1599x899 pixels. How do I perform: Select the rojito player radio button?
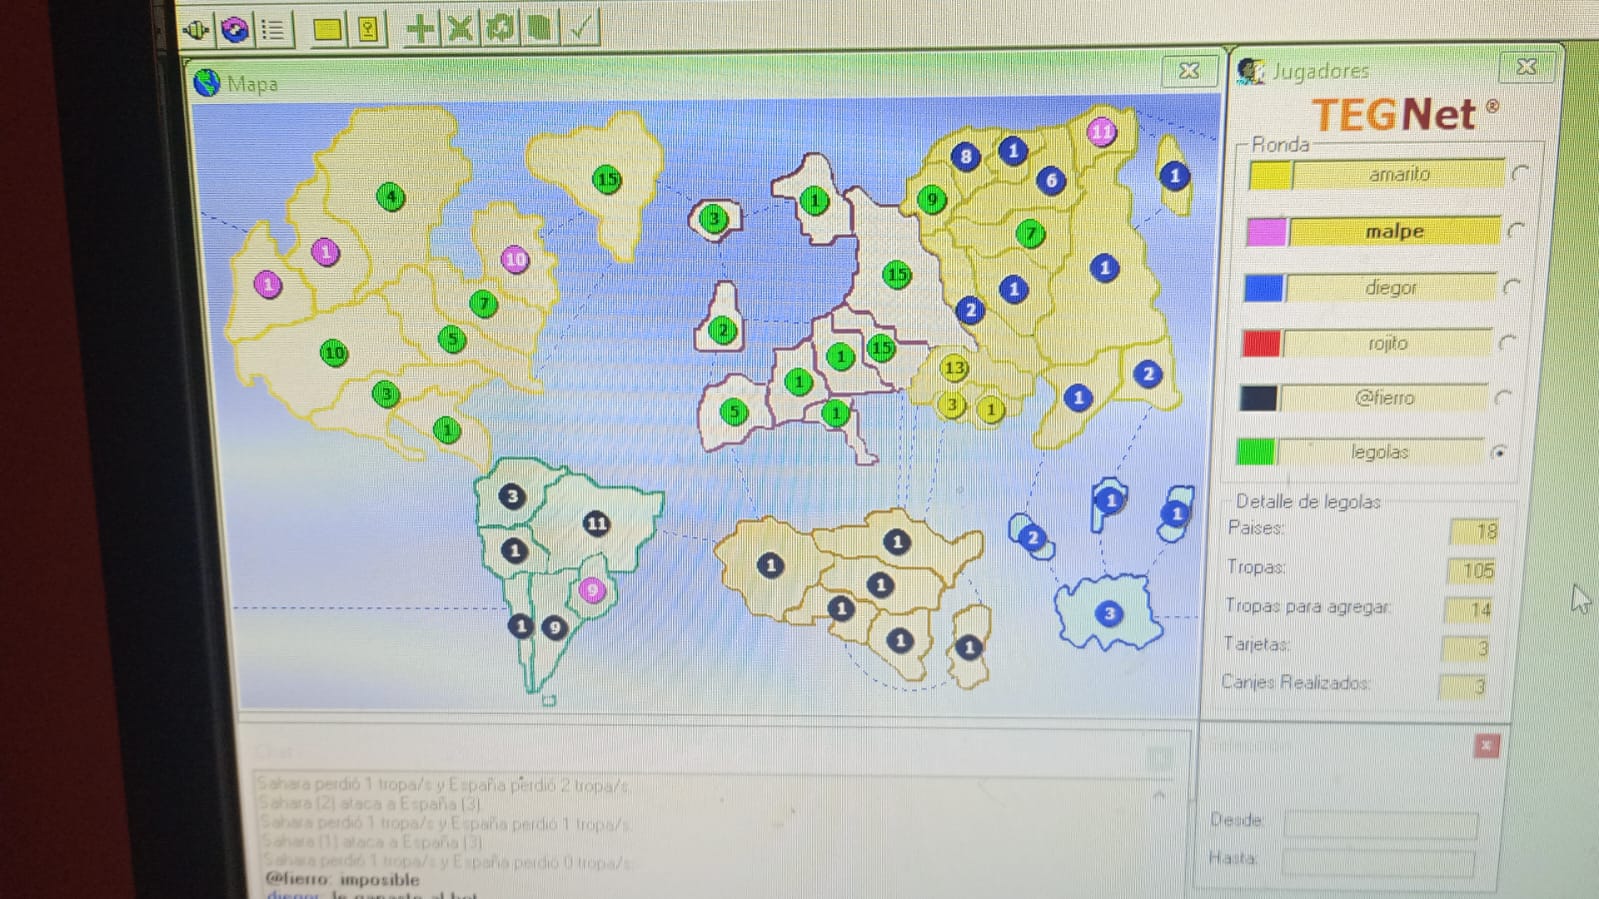click(1507, 343)
